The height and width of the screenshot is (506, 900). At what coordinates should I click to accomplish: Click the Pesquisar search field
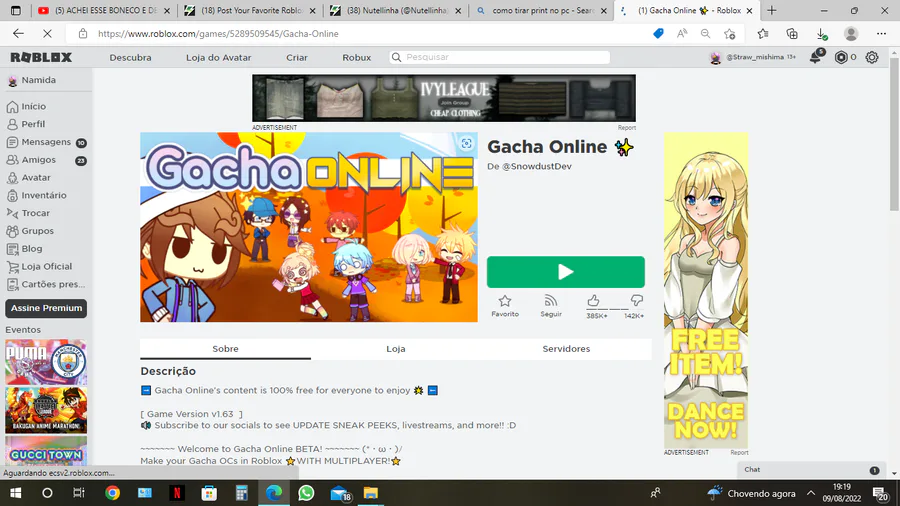click(499, 57)
